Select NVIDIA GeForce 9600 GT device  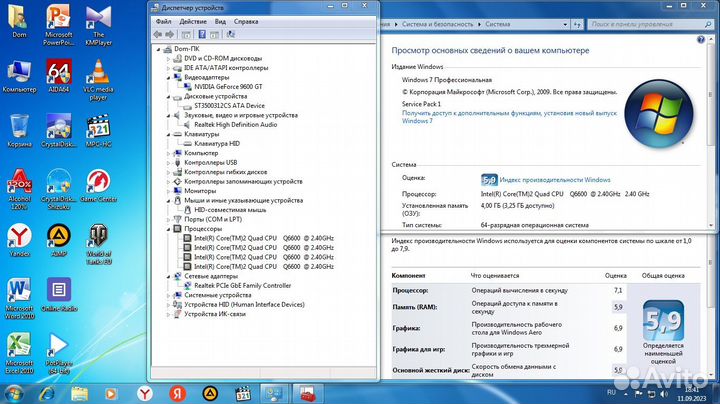(228, 87)
